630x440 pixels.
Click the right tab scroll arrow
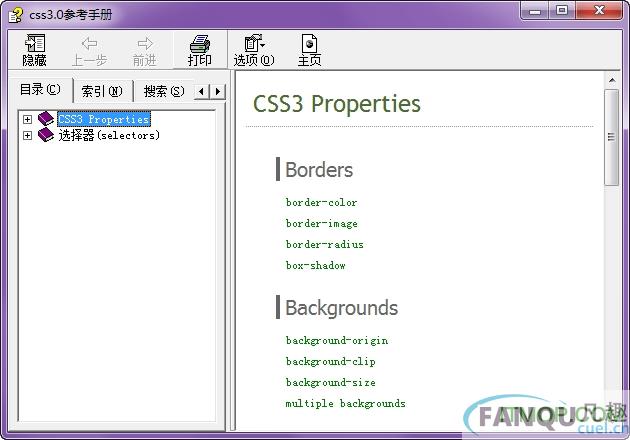[x=218, y=92]
